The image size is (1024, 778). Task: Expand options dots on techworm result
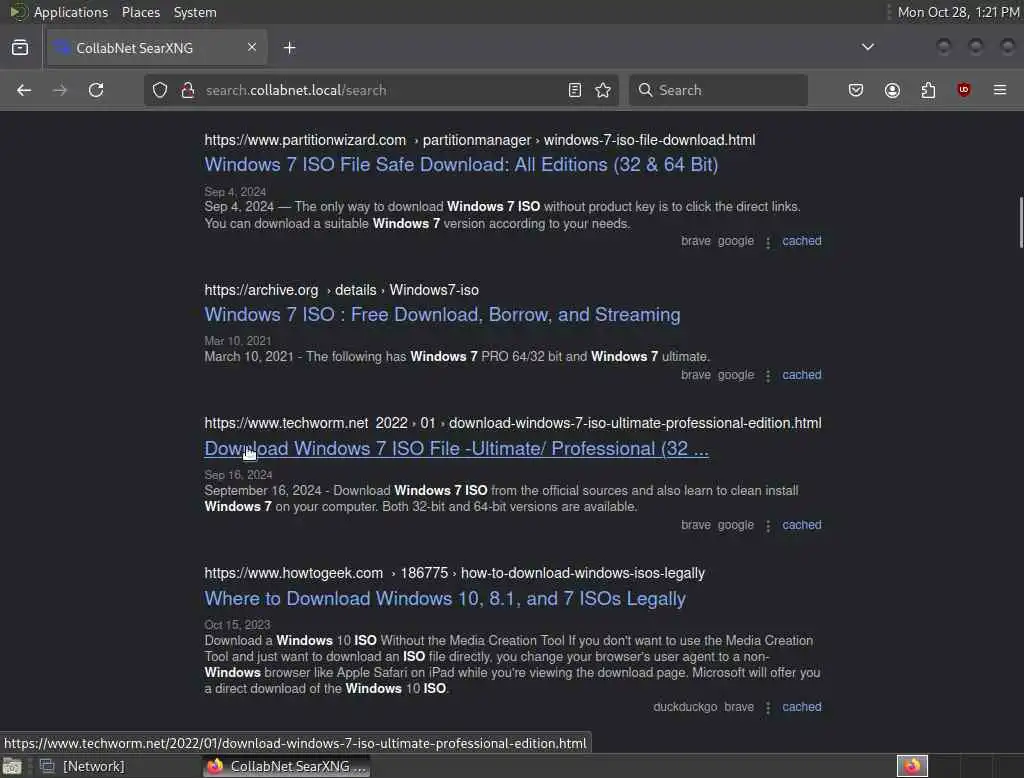tap(768, 526)
